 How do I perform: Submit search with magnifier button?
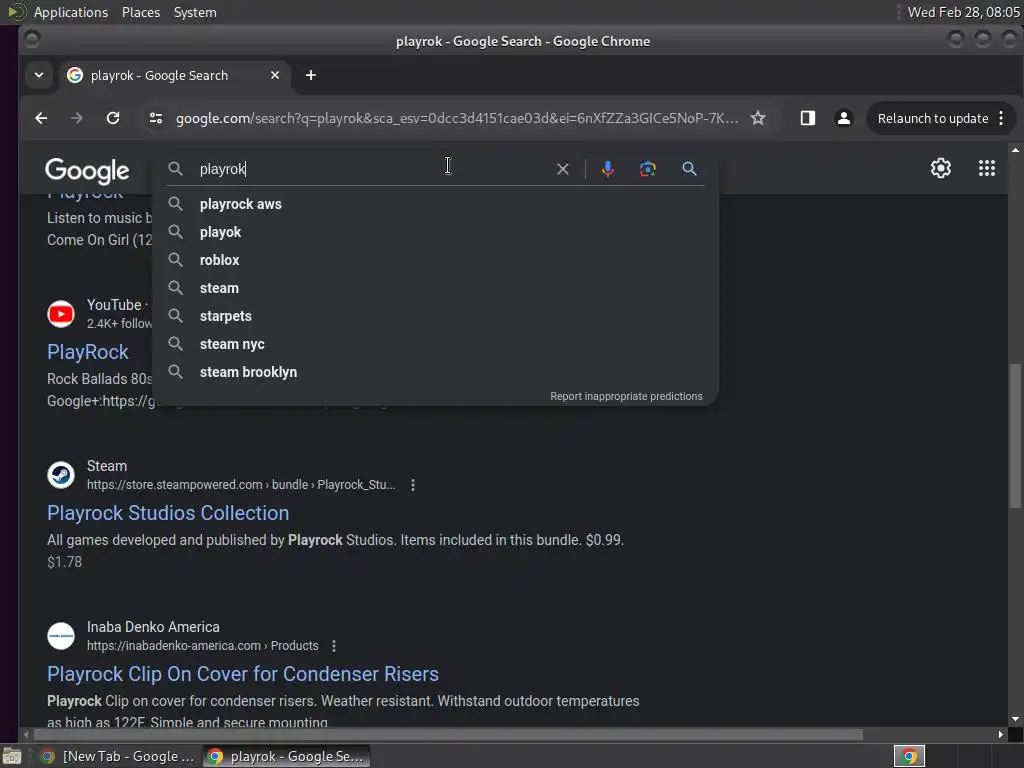(689, 169)
